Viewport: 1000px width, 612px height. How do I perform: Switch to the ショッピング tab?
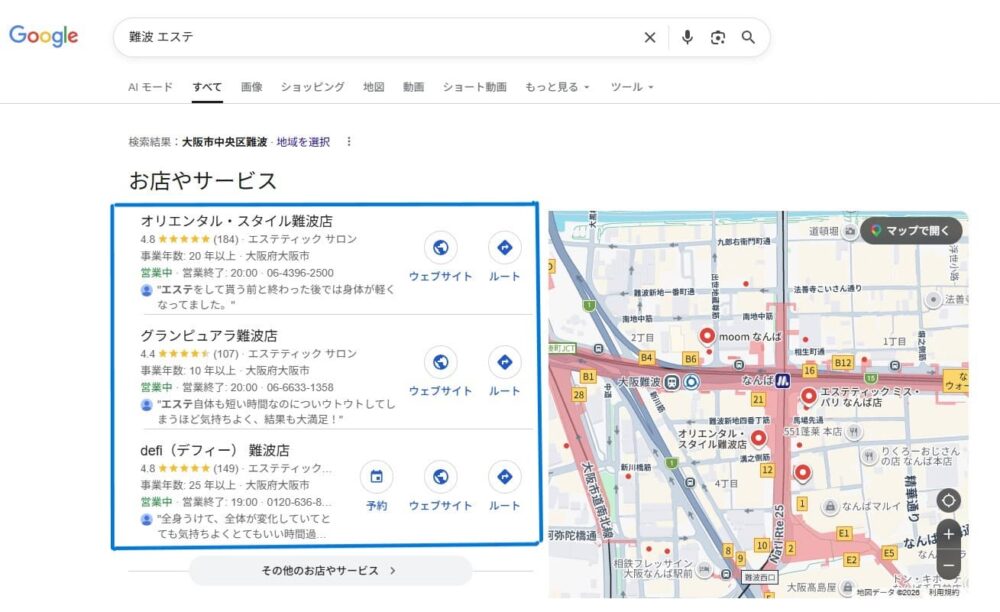[312, 87]
